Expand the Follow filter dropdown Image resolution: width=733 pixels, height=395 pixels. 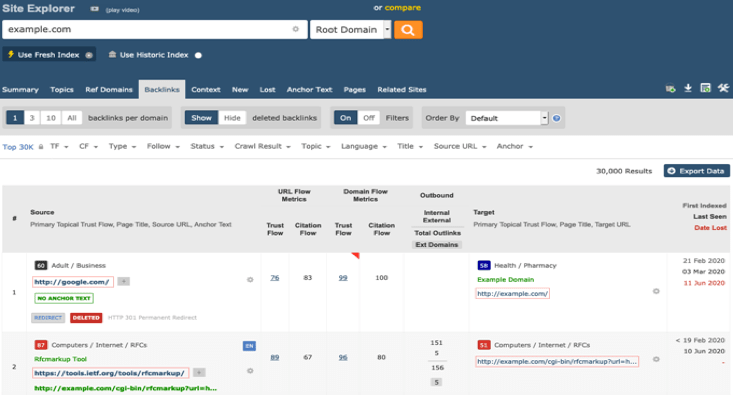[163, 146]
